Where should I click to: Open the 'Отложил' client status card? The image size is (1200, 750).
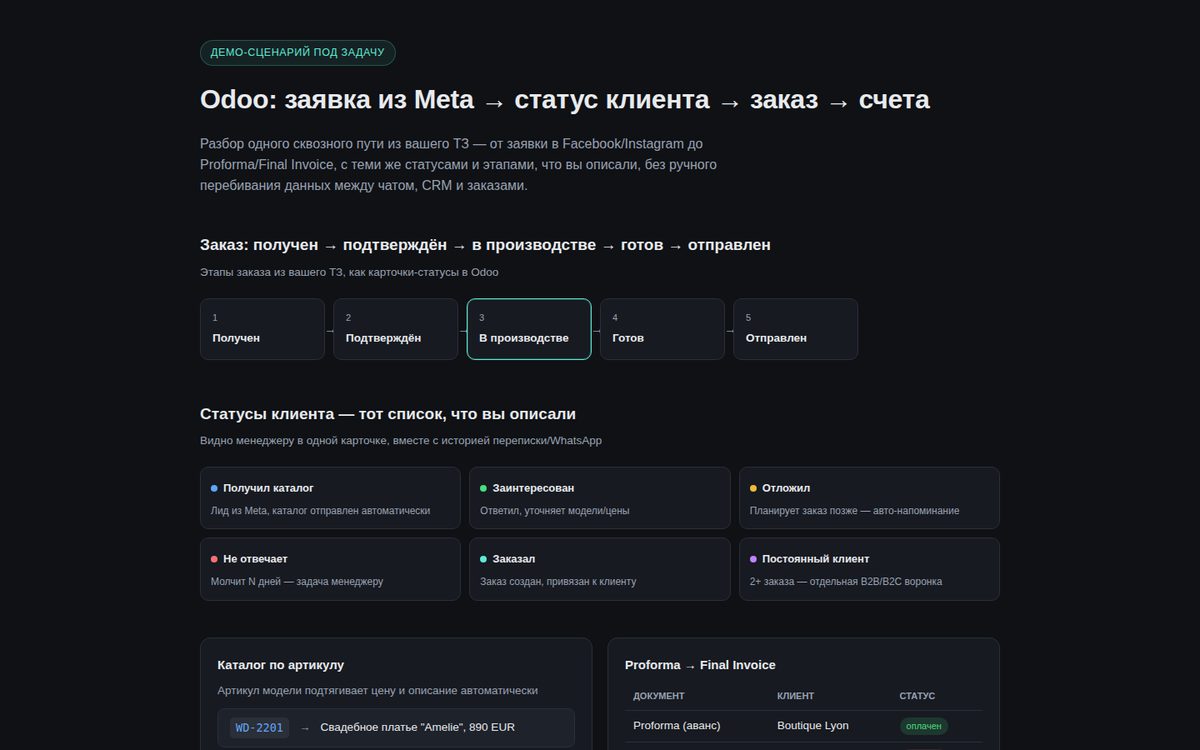869,498
